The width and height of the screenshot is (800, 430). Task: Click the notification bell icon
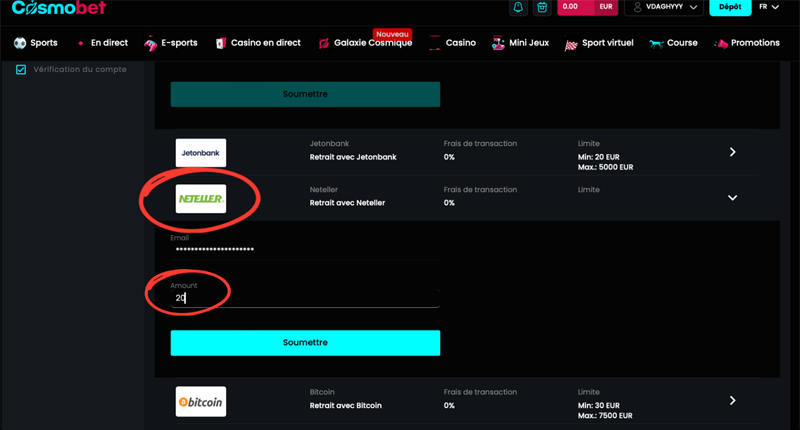click(518, 7)
